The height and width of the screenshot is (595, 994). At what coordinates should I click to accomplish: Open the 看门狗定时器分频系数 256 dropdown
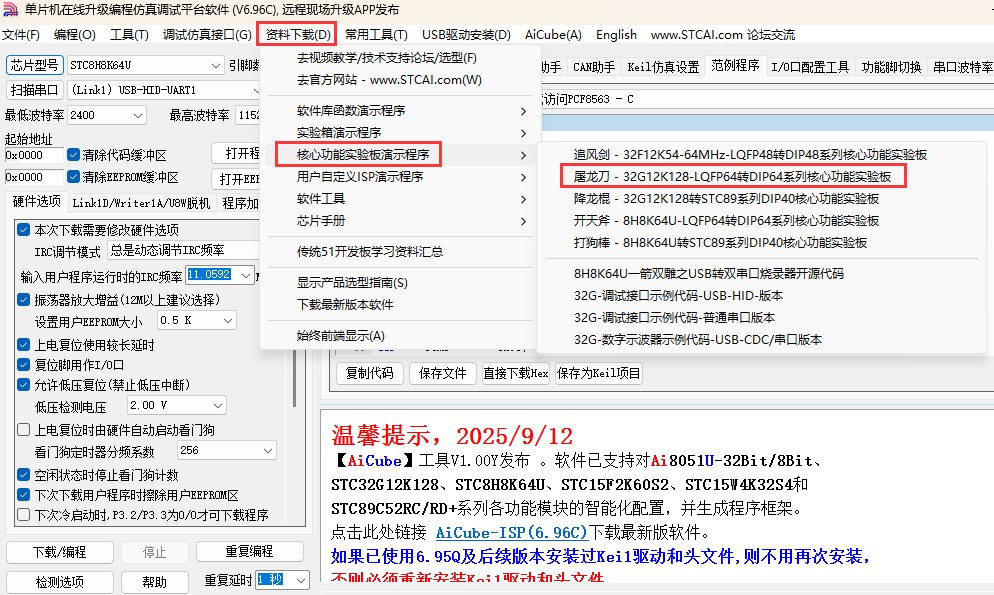click(226, 451)
